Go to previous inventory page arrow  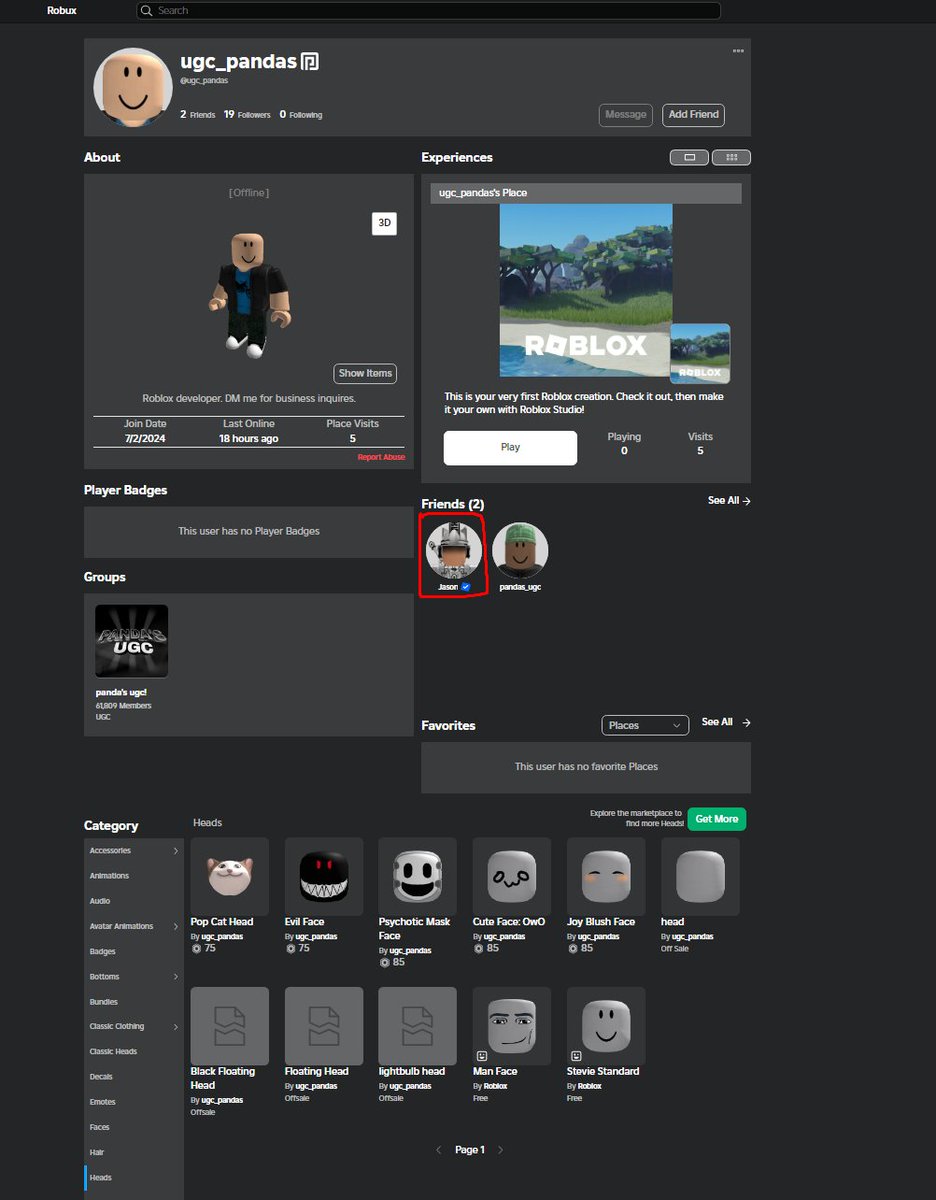coord(438,1150)
